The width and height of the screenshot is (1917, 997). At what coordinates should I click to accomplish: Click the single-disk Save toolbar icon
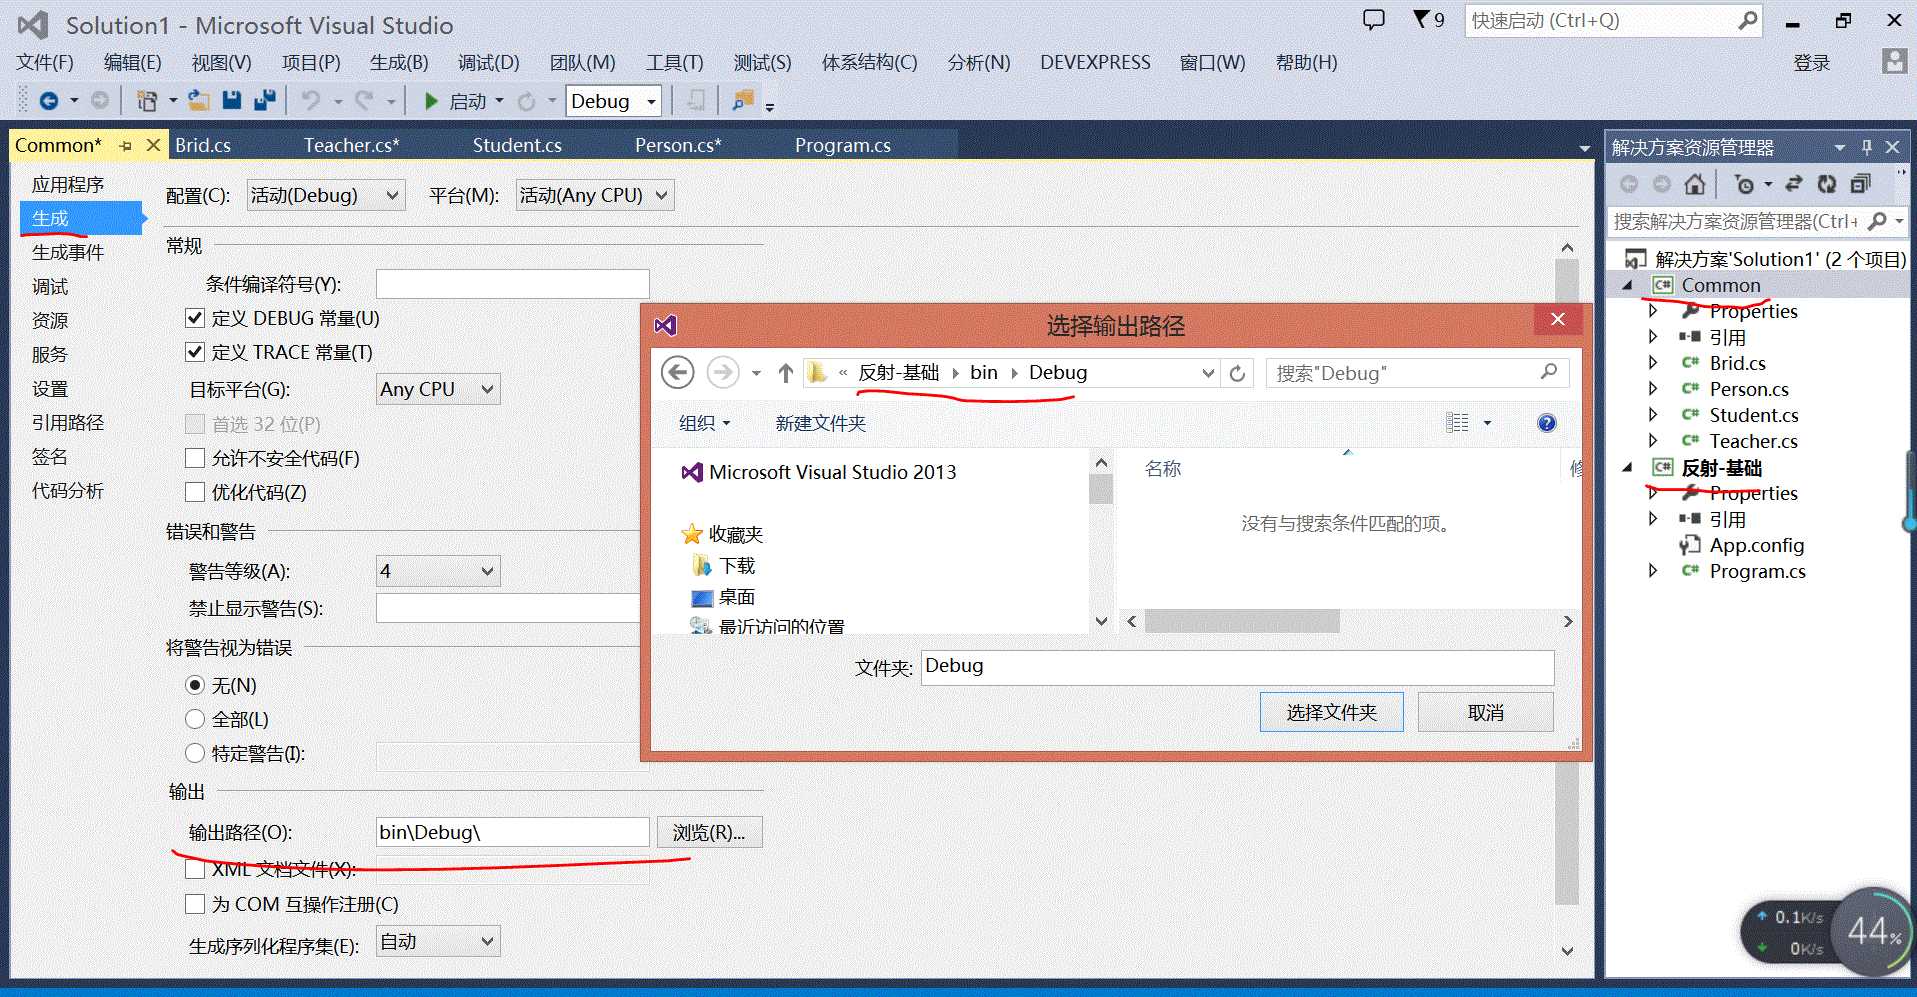[232, 100]
